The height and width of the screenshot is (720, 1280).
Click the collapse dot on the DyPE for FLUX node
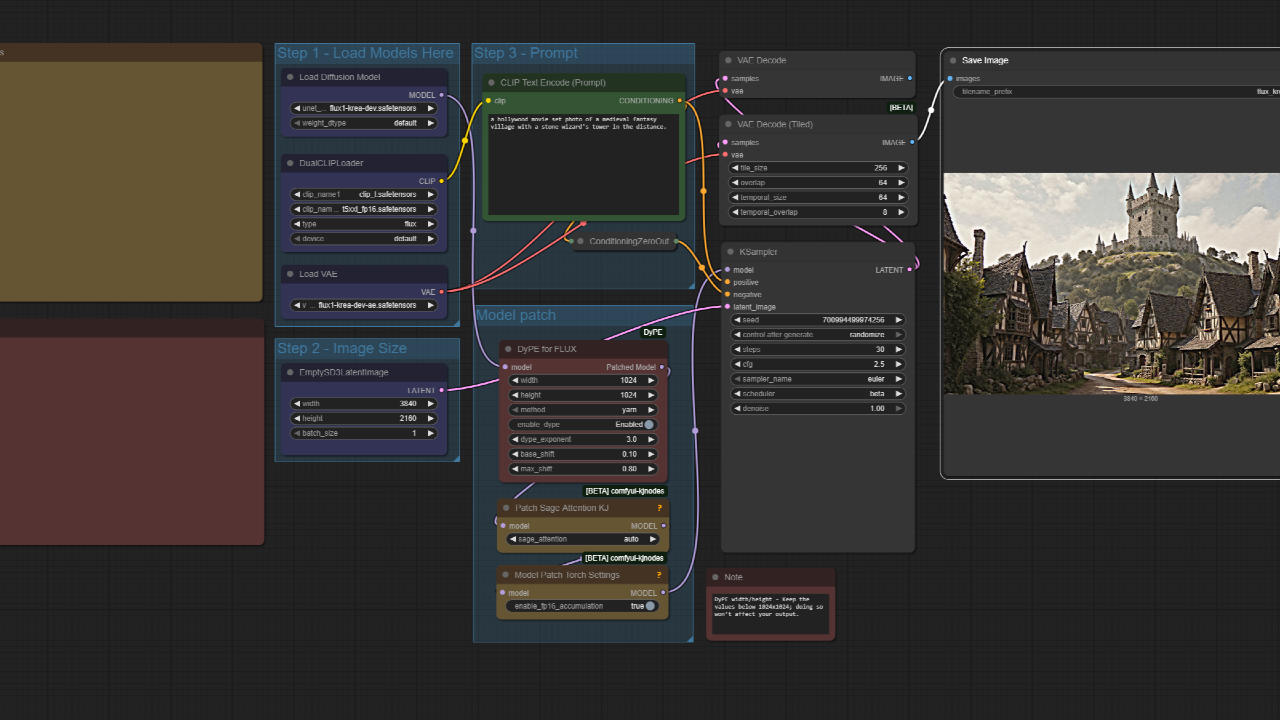510,349
